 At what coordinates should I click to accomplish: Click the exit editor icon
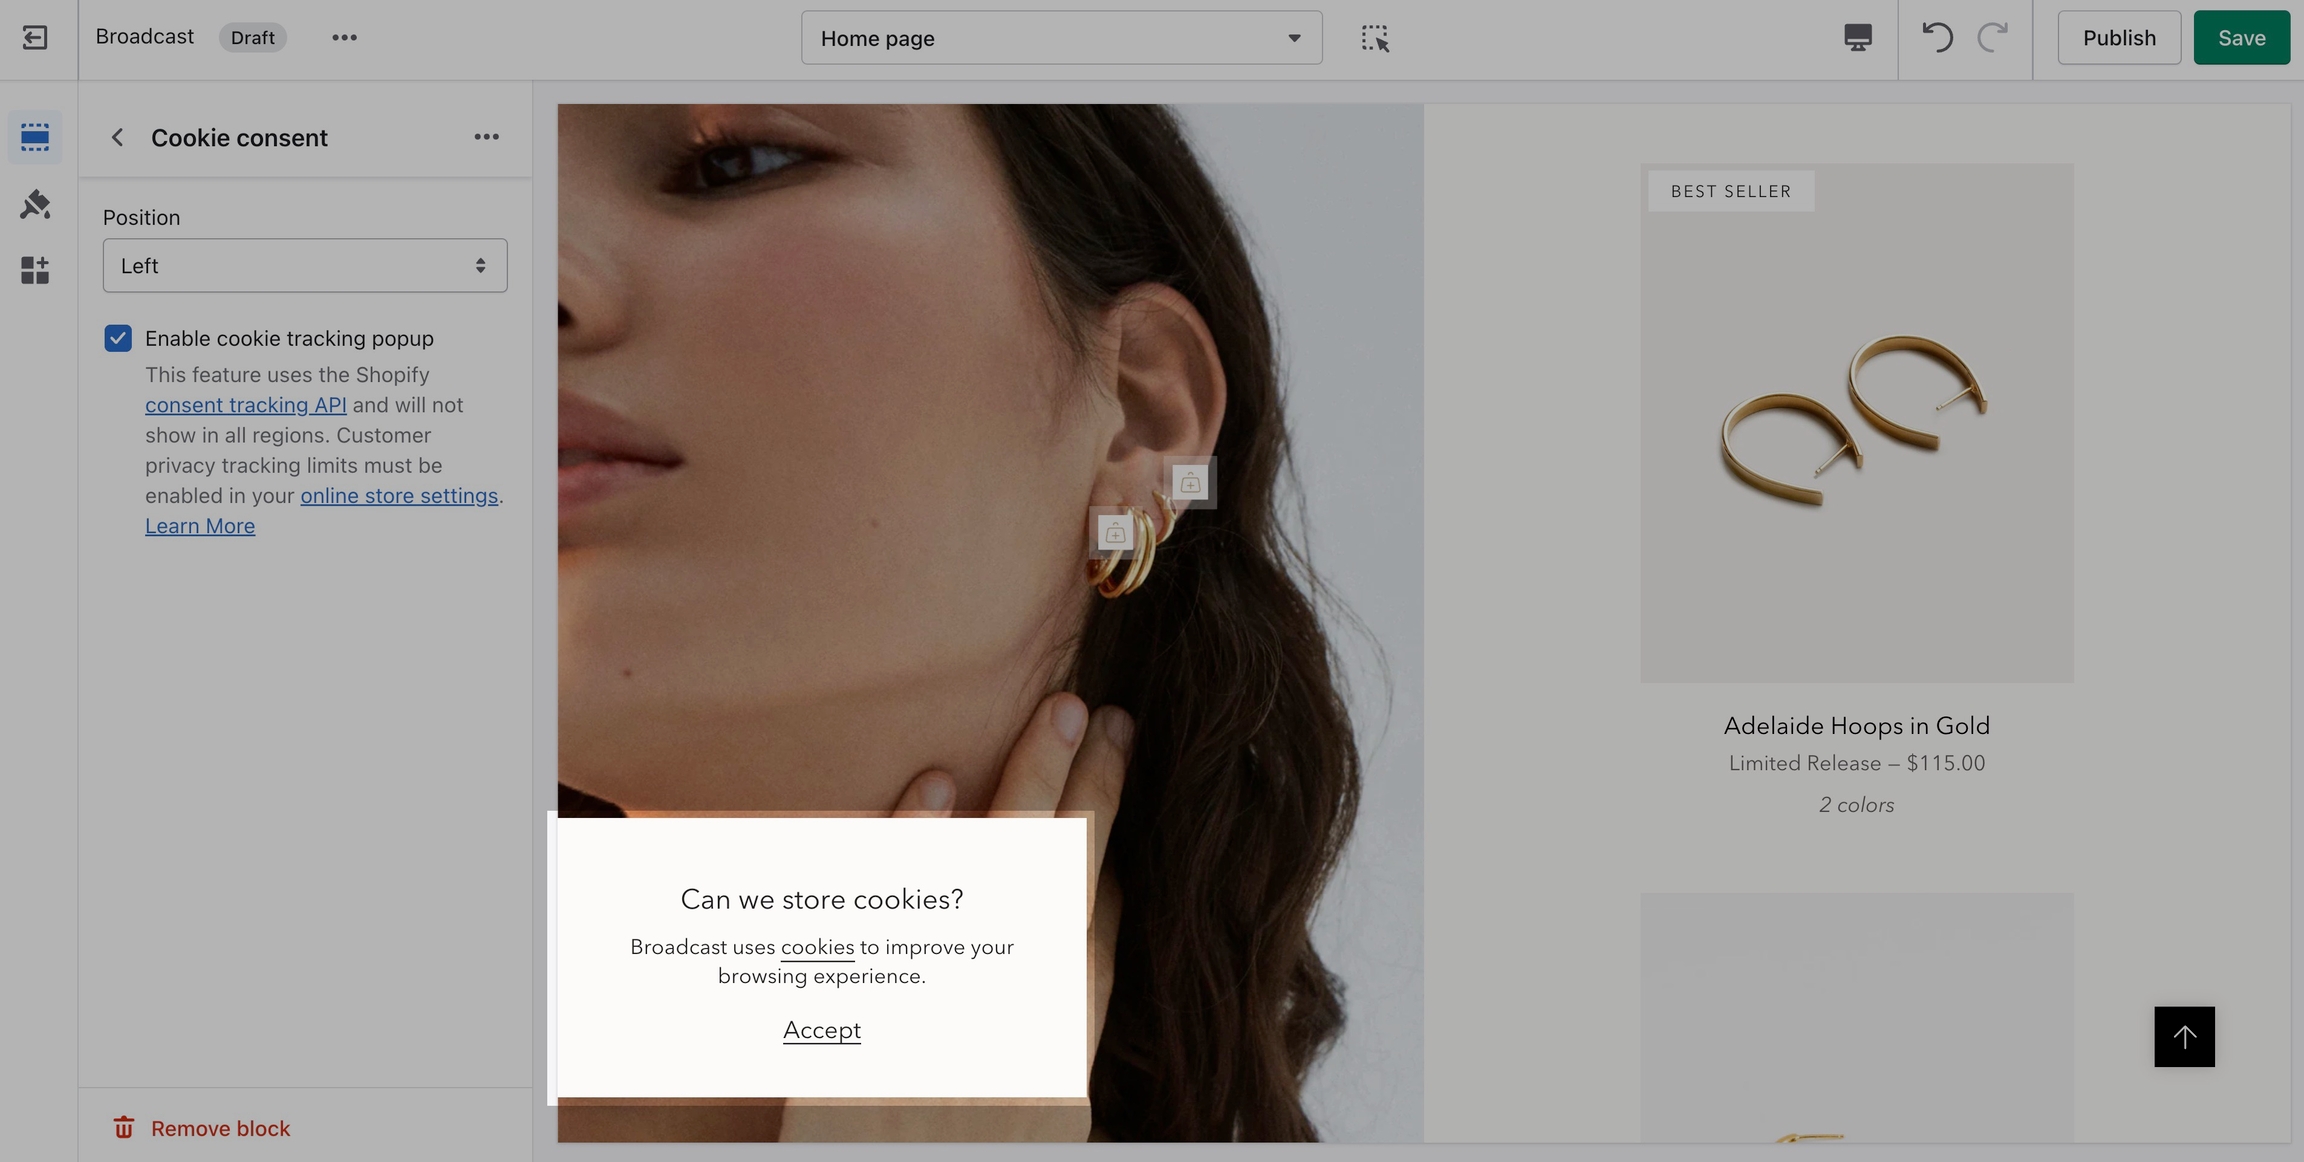(x=35, y=38)
